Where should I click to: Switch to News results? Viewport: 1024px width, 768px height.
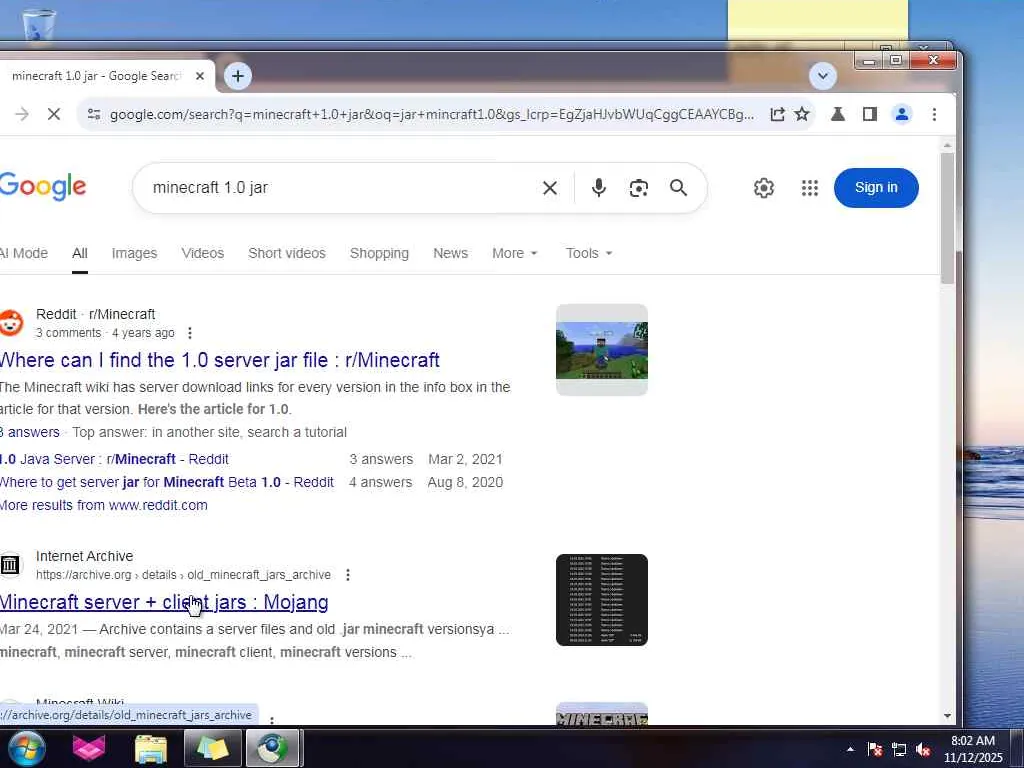coord(451,253)
